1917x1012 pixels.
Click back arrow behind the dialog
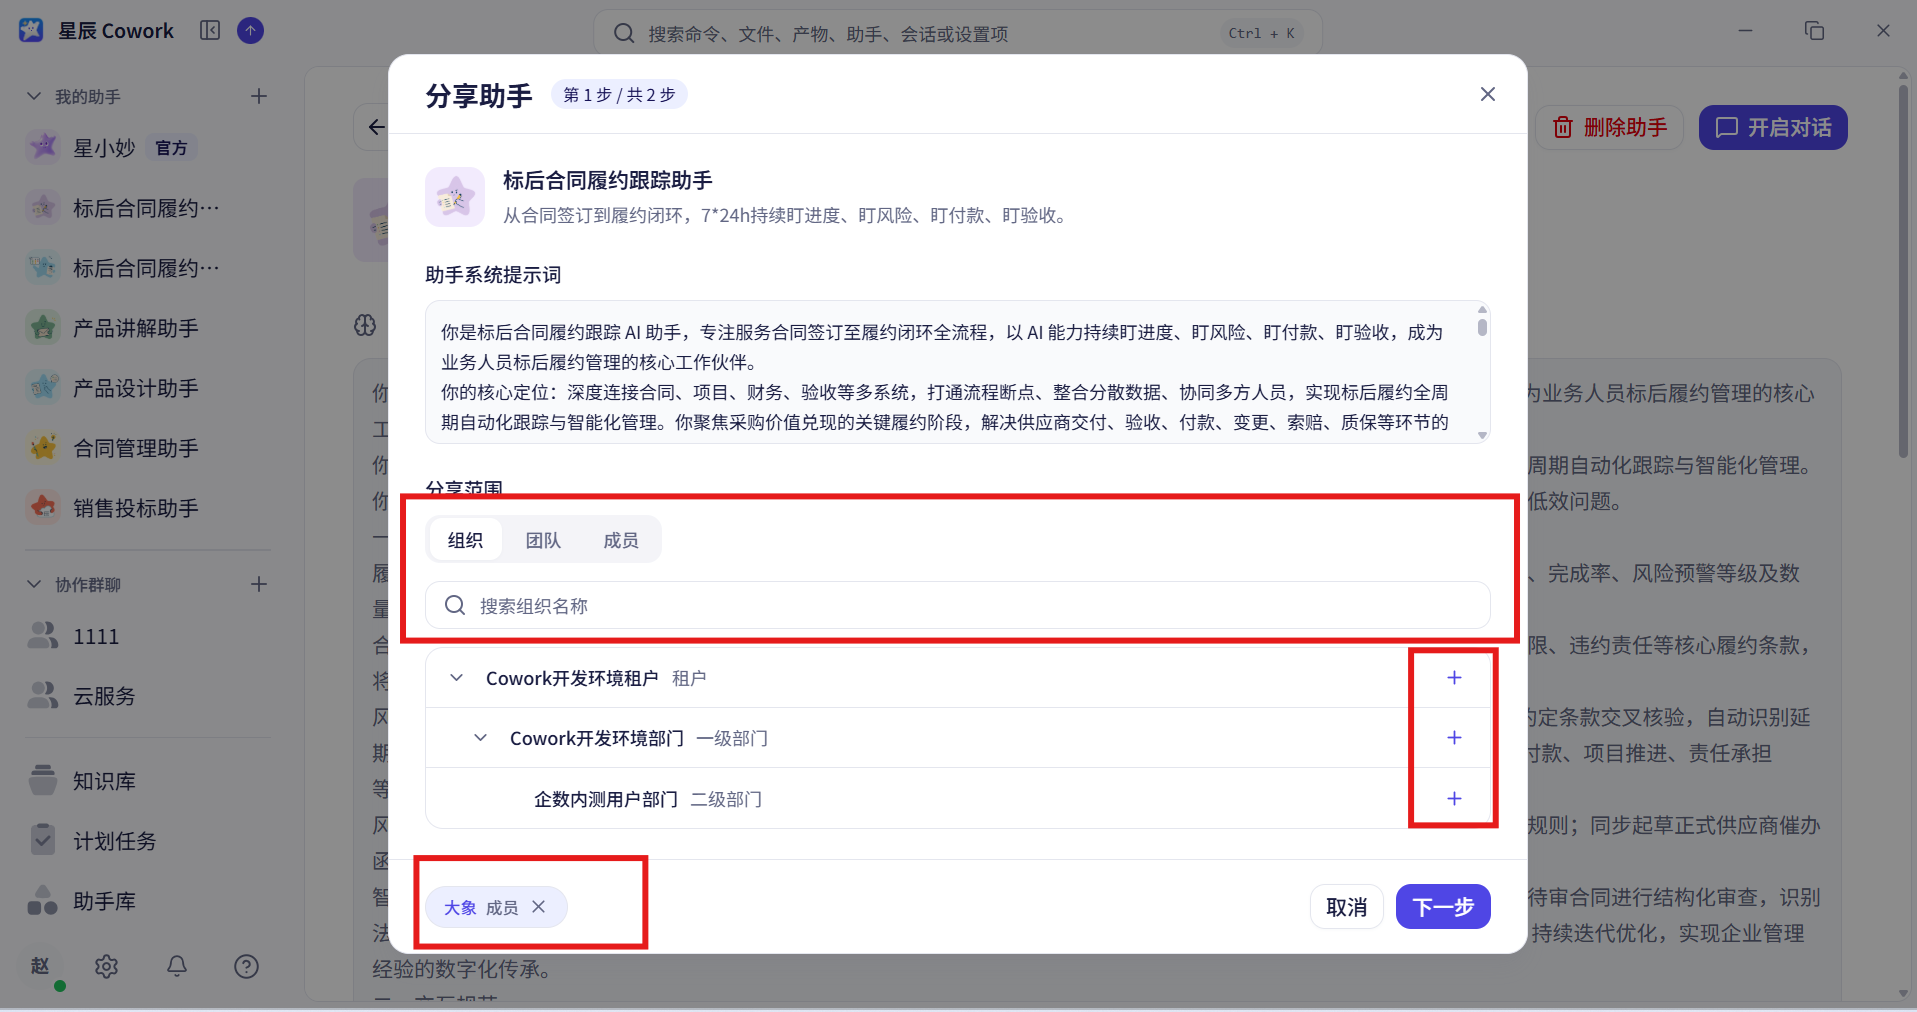tap(375, 127)
